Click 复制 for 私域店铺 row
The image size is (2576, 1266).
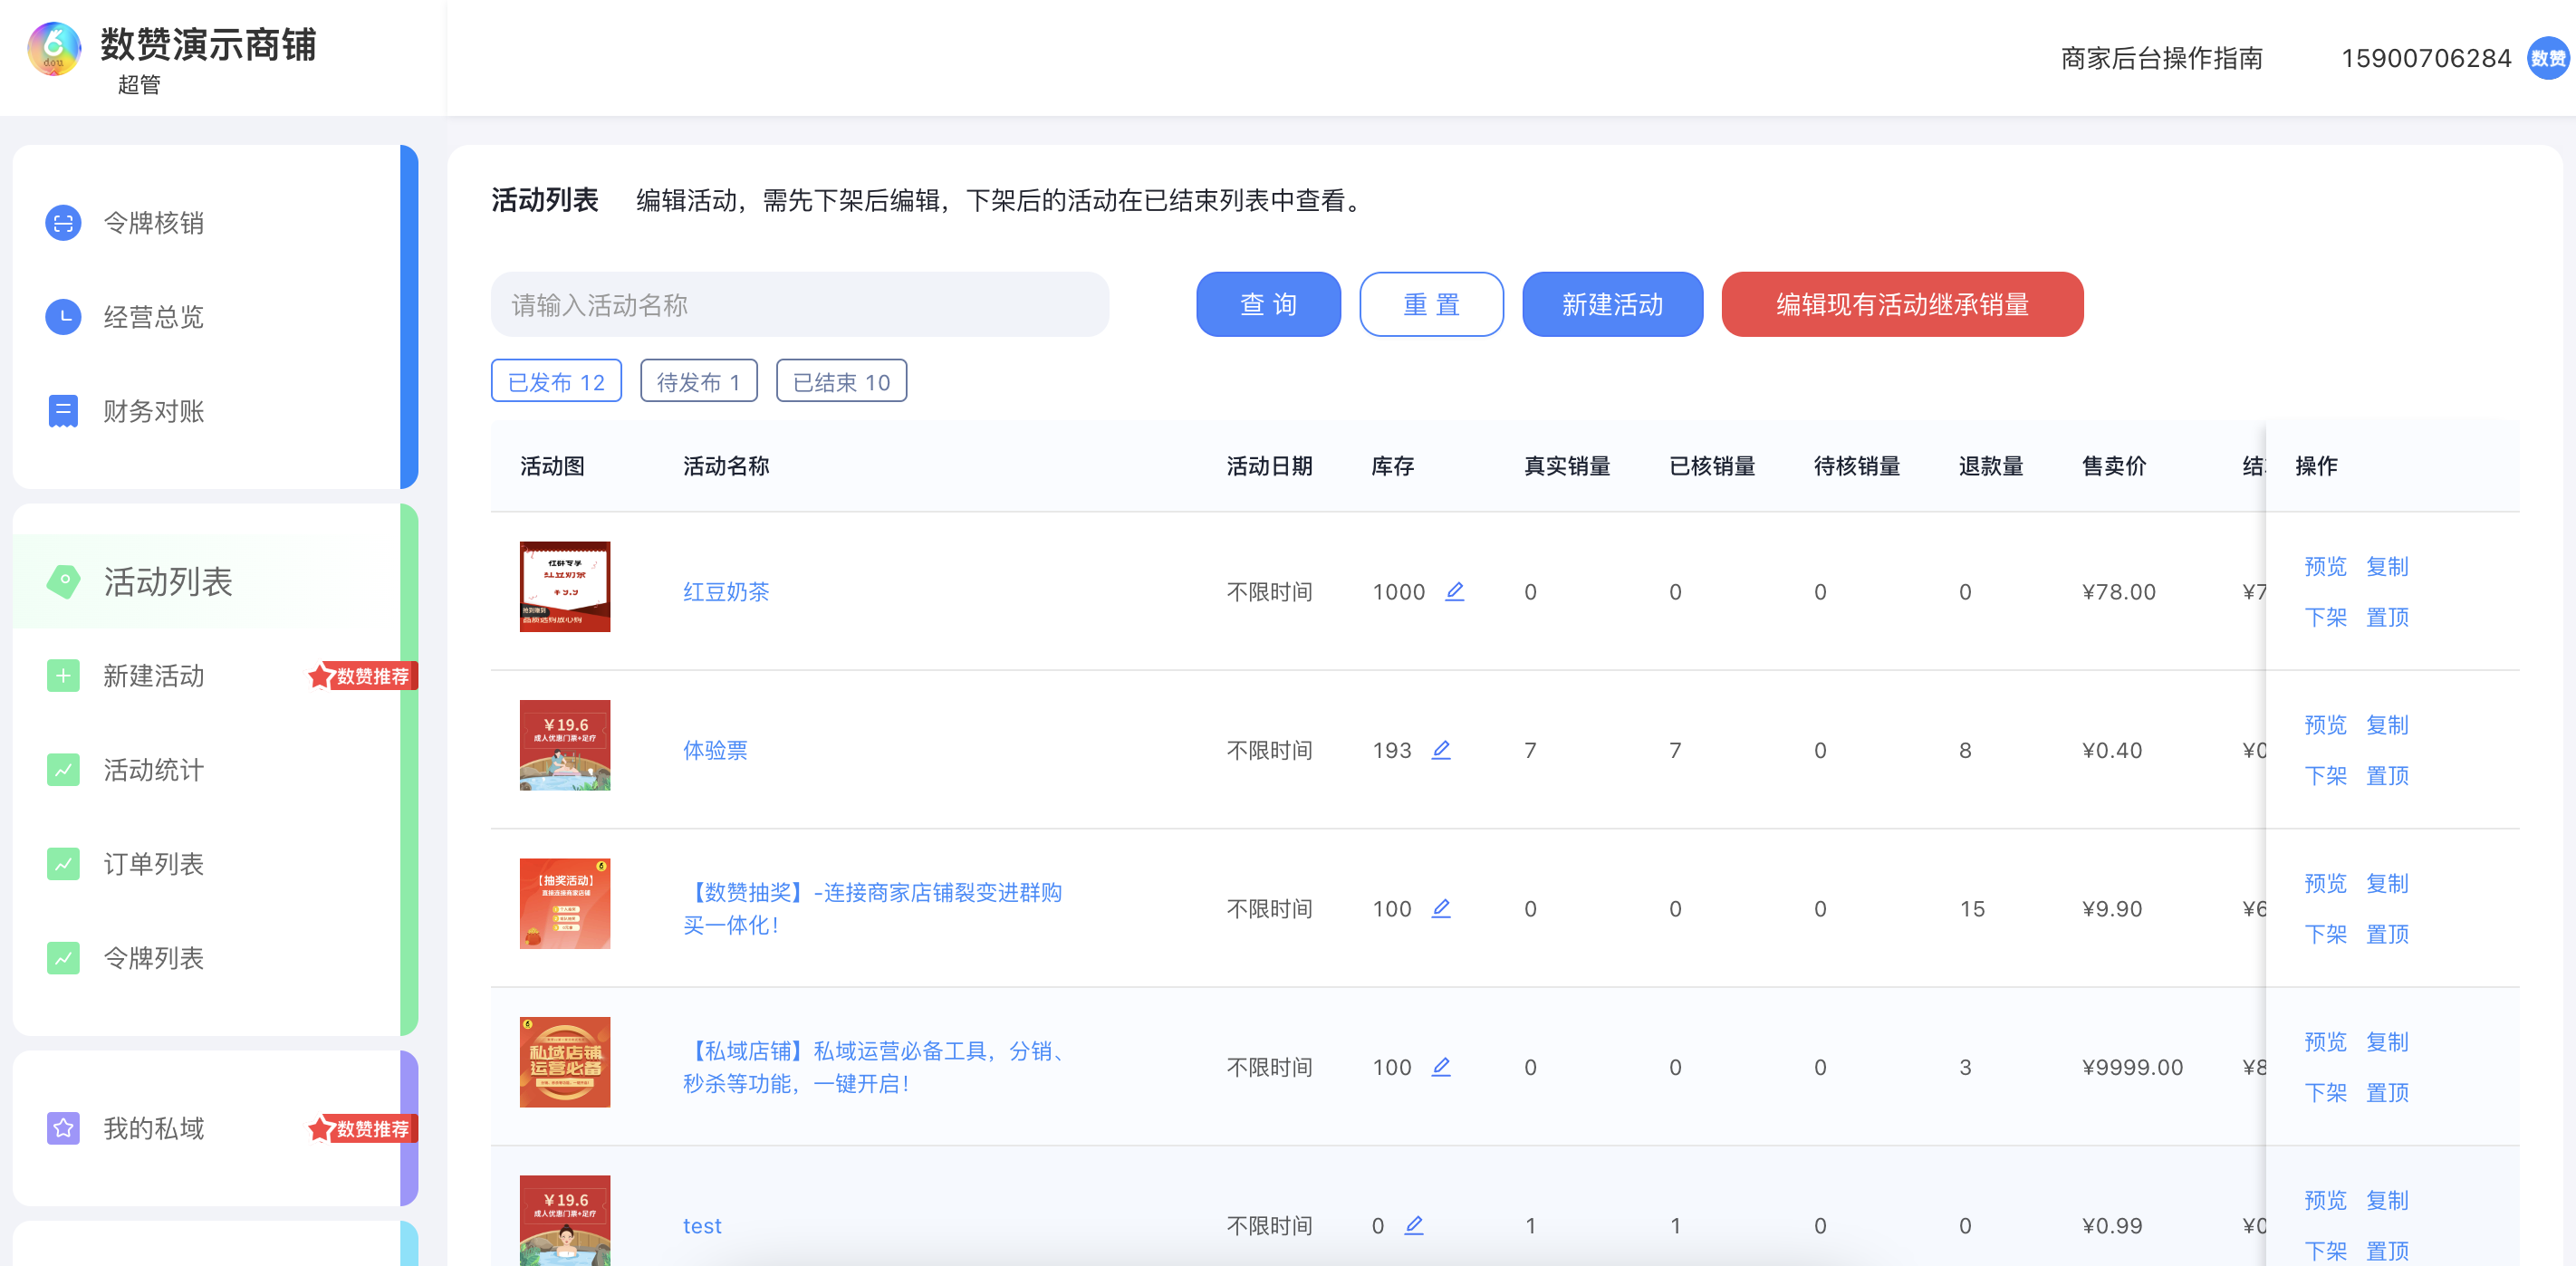click(x=2387, y=1041)
